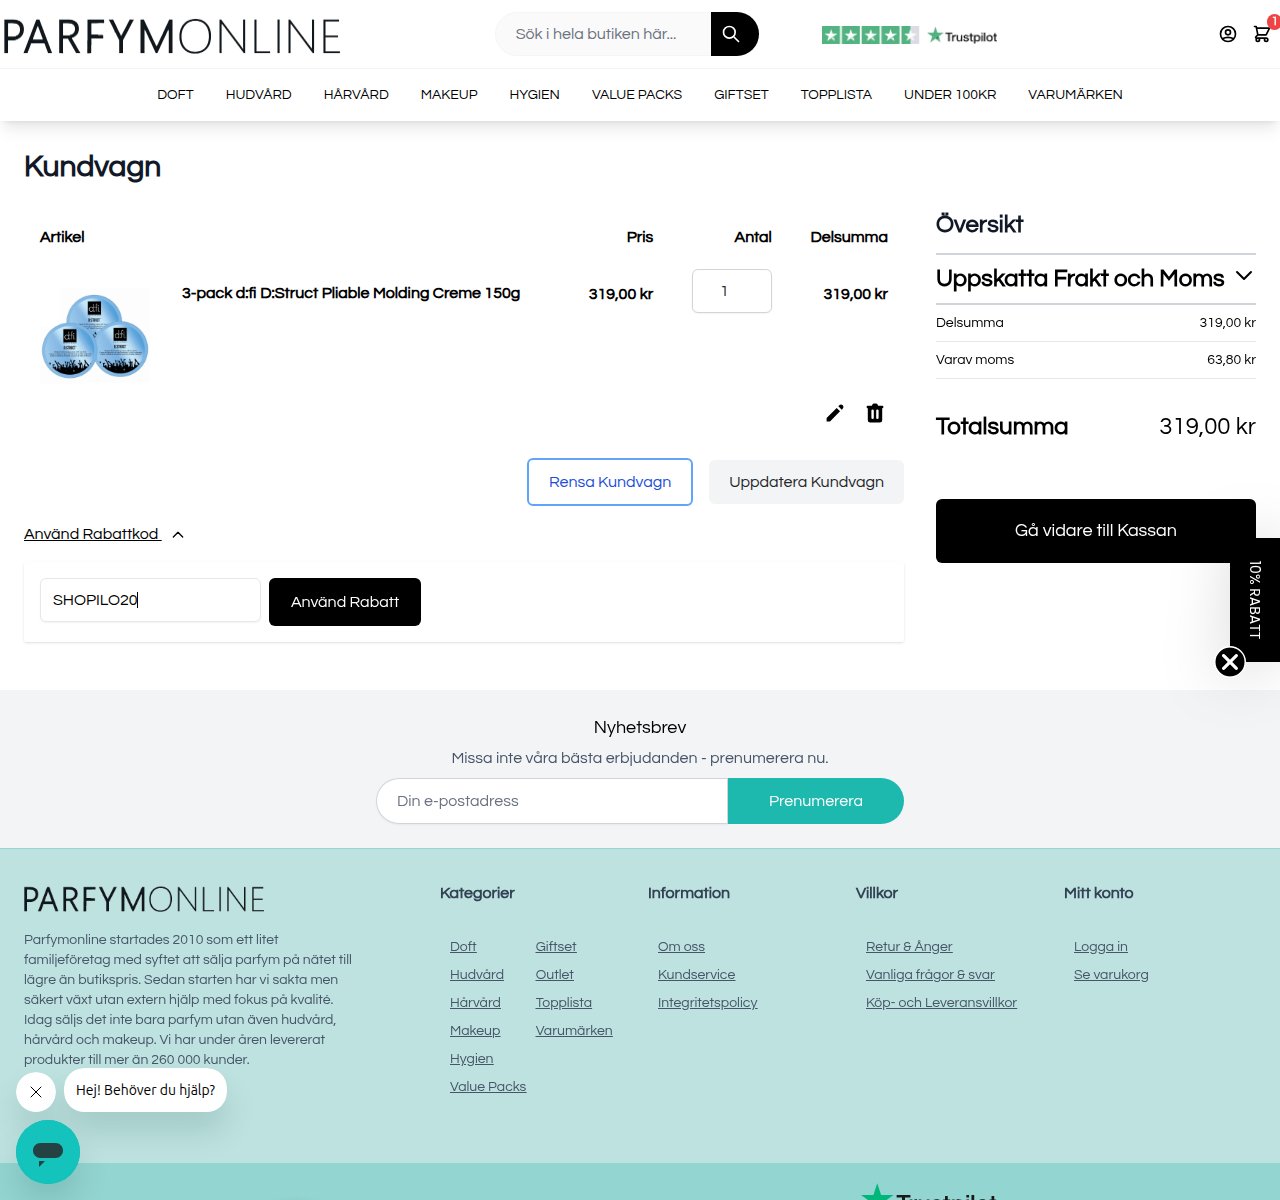The image size is (1280, 1200).
Task: Open the Hygien footer link
Action: pyautogui.click(x=472, y=1059)
